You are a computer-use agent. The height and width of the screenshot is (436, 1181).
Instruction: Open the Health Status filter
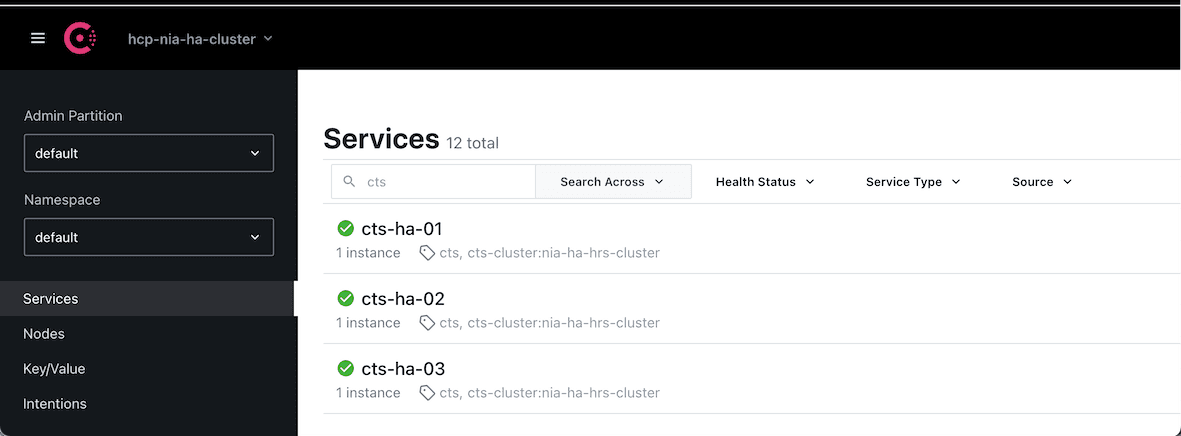pyautogui.click(x=765, y=182)
